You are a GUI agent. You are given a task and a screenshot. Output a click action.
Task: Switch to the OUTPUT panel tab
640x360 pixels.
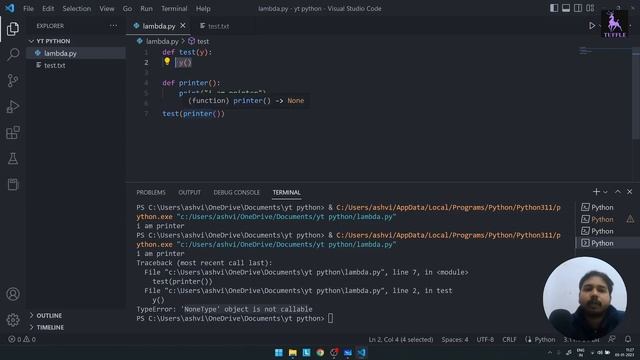point(189,192)
